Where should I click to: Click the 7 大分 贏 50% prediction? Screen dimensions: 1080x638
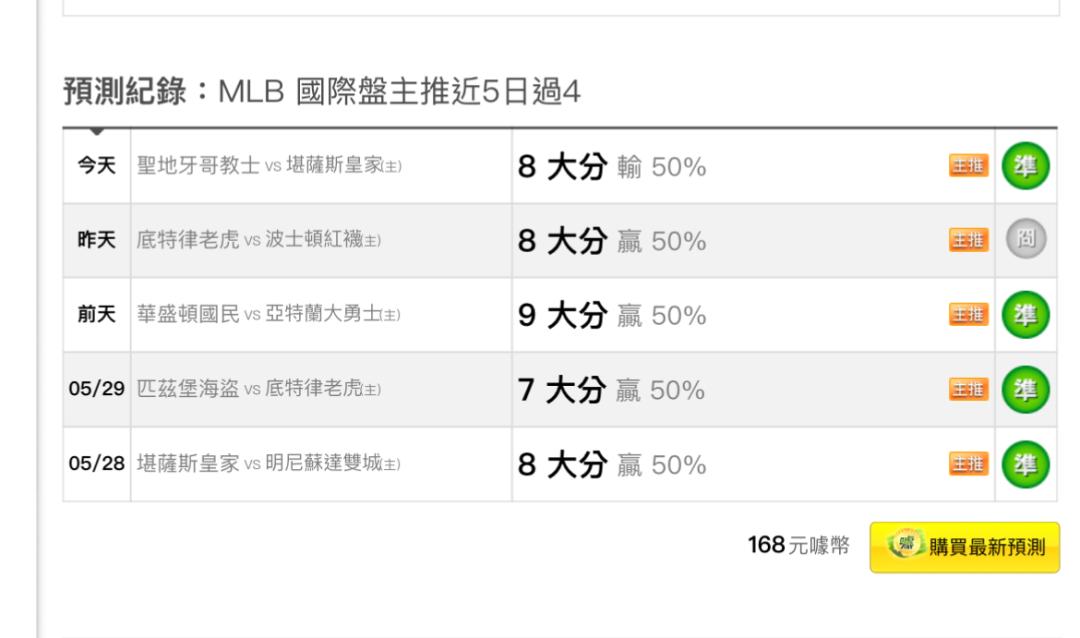(x=611, y=390)
